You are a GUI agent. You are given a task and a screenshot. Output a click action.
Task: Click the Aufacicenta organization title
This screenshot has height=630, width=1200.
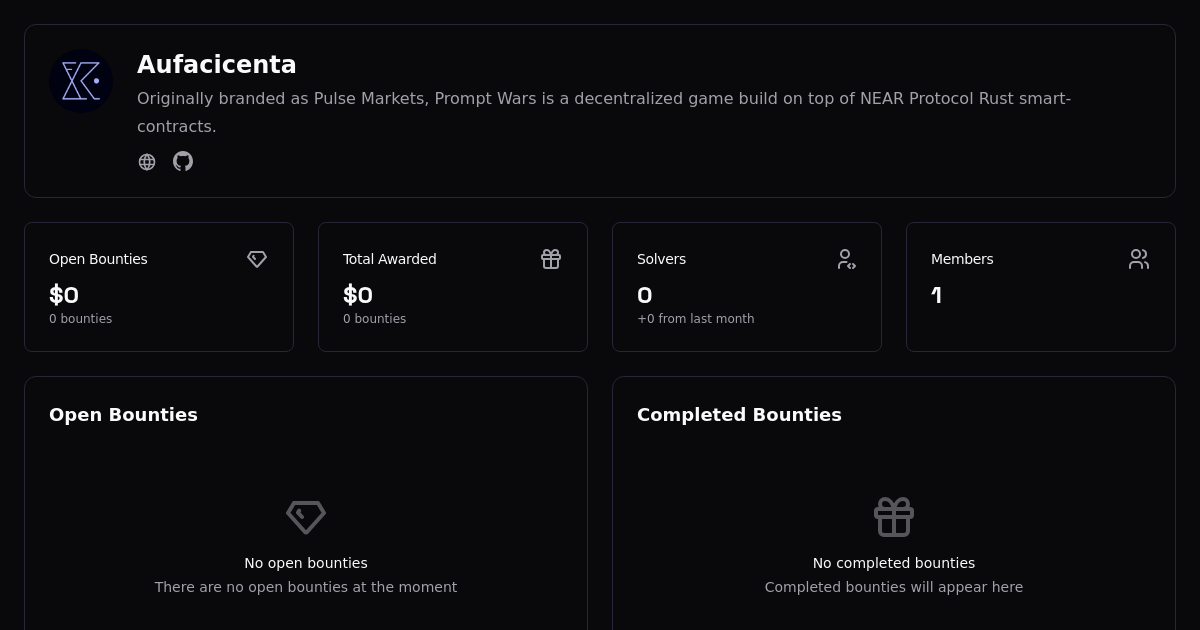(217, 65)
